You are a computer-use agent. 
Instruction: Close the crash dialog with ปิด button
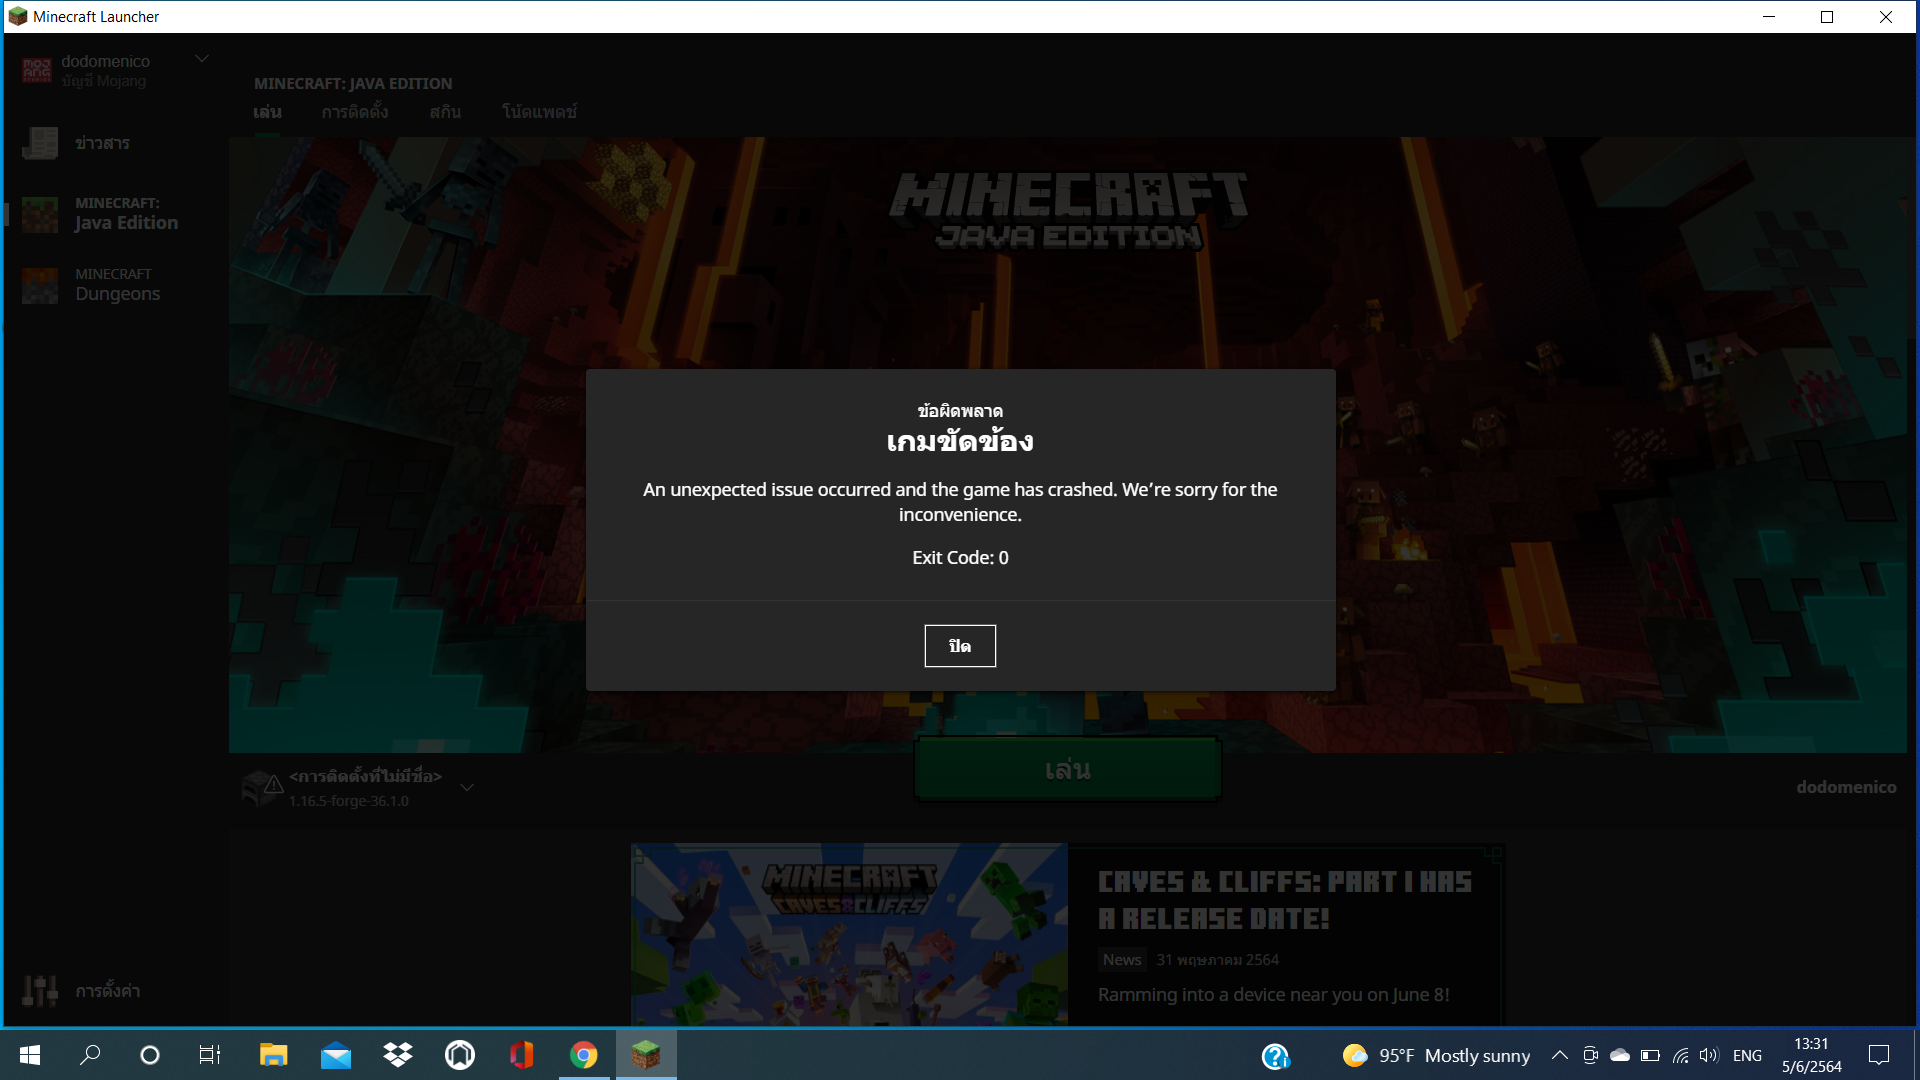(x=959, y=646)
